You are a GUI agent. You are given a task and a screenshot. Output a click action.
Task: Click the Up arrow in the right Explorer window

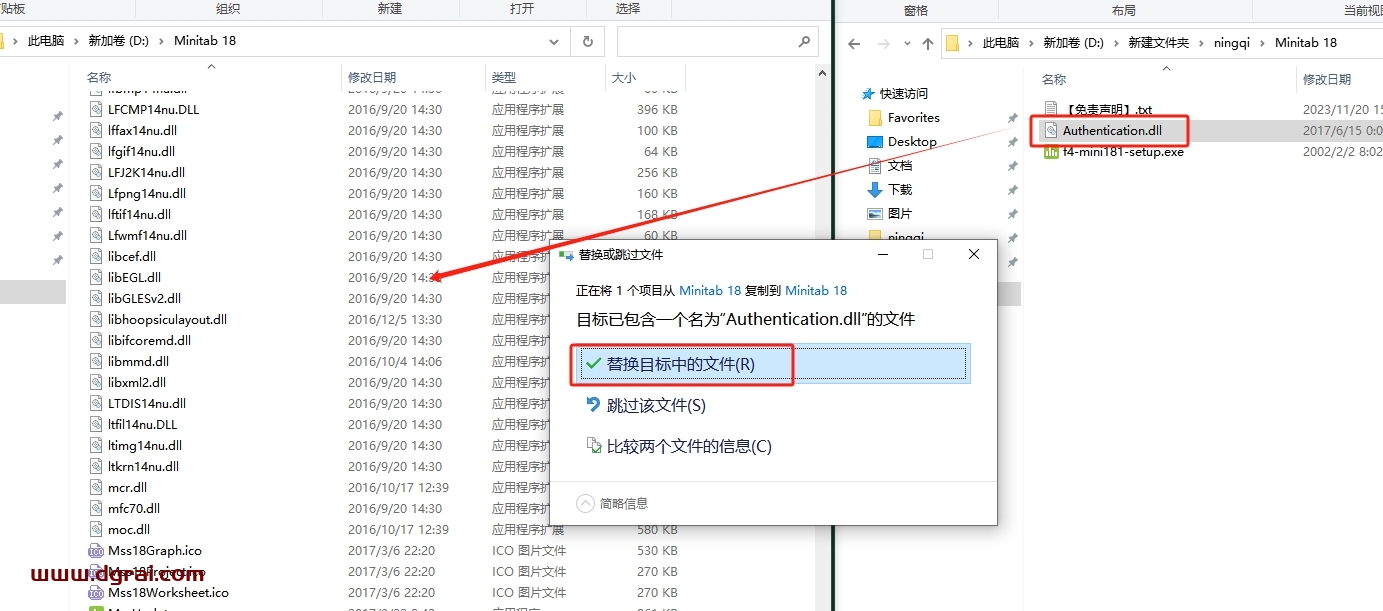click(x=928, y=43)
